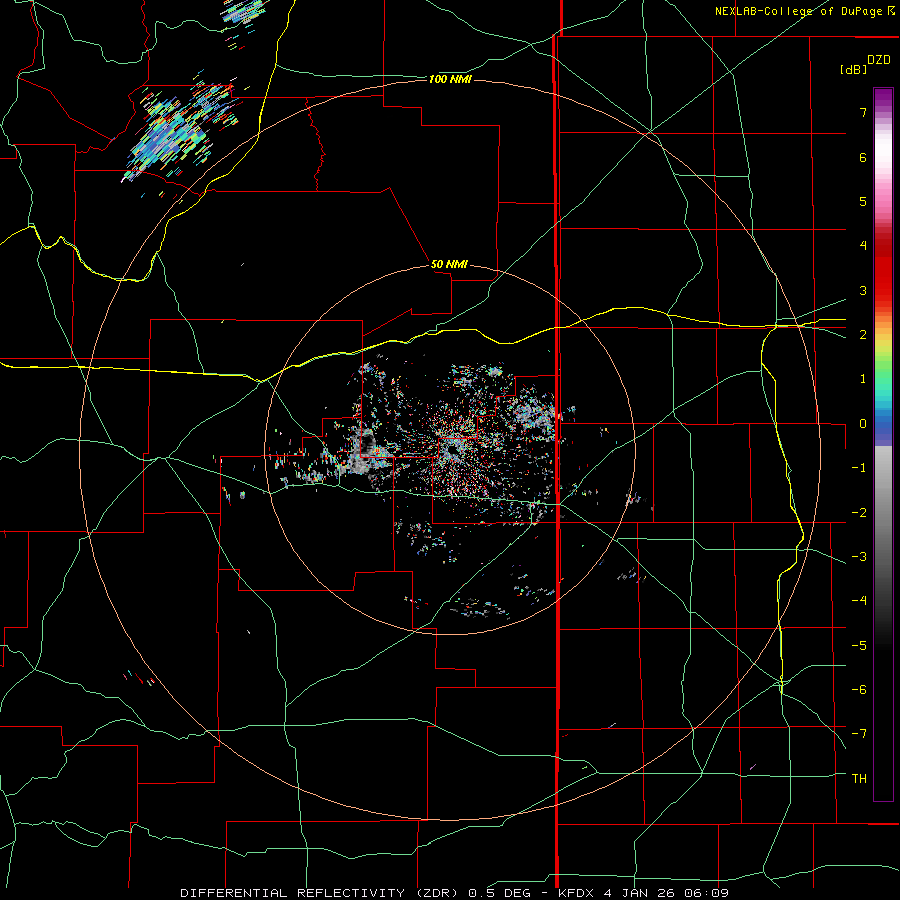
Task: Select the 4 value on the color scale
Action: [862, 246]
